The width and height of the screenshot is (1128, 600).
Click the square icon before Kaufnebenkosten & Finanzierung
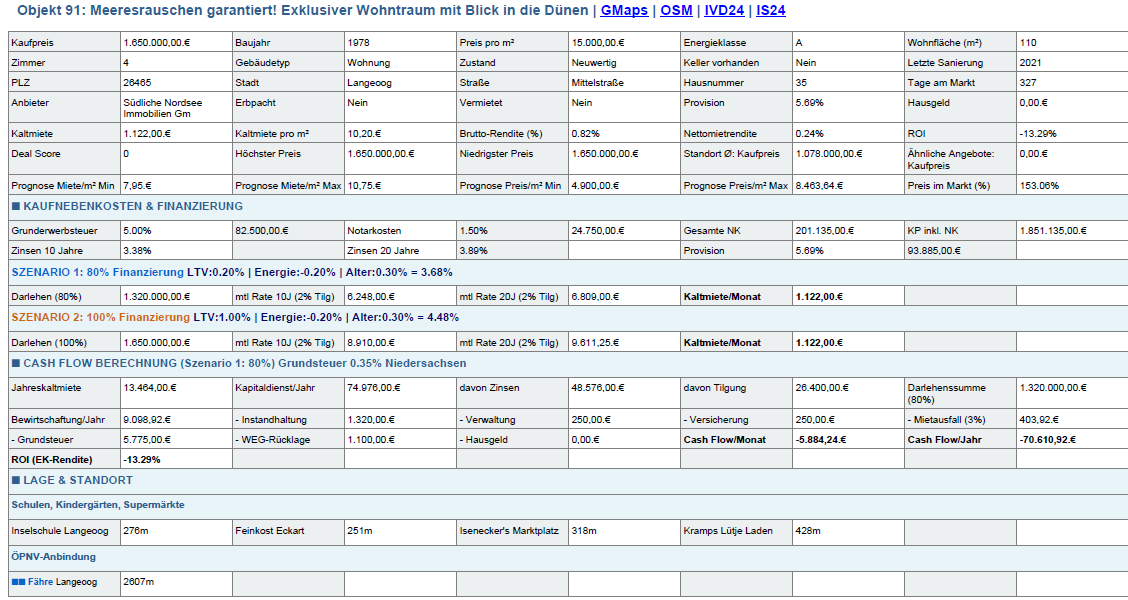[15, 207]
